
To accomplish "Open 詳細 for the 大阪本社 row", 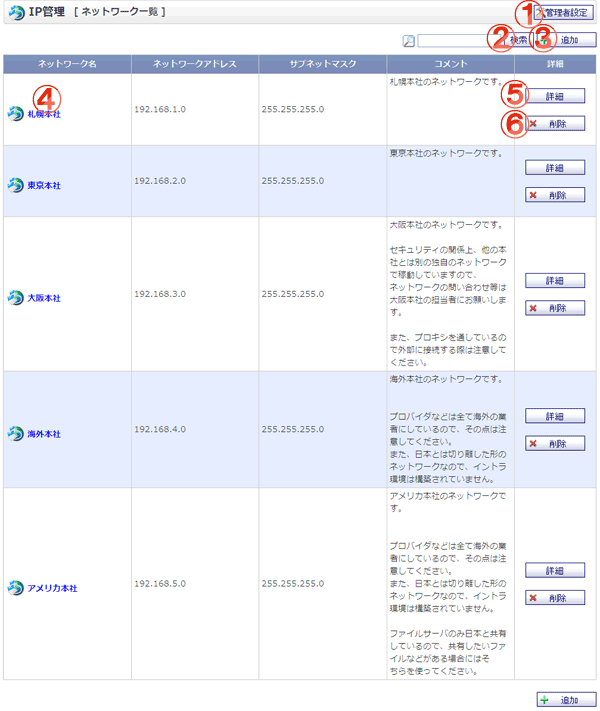I will (555, 281).
